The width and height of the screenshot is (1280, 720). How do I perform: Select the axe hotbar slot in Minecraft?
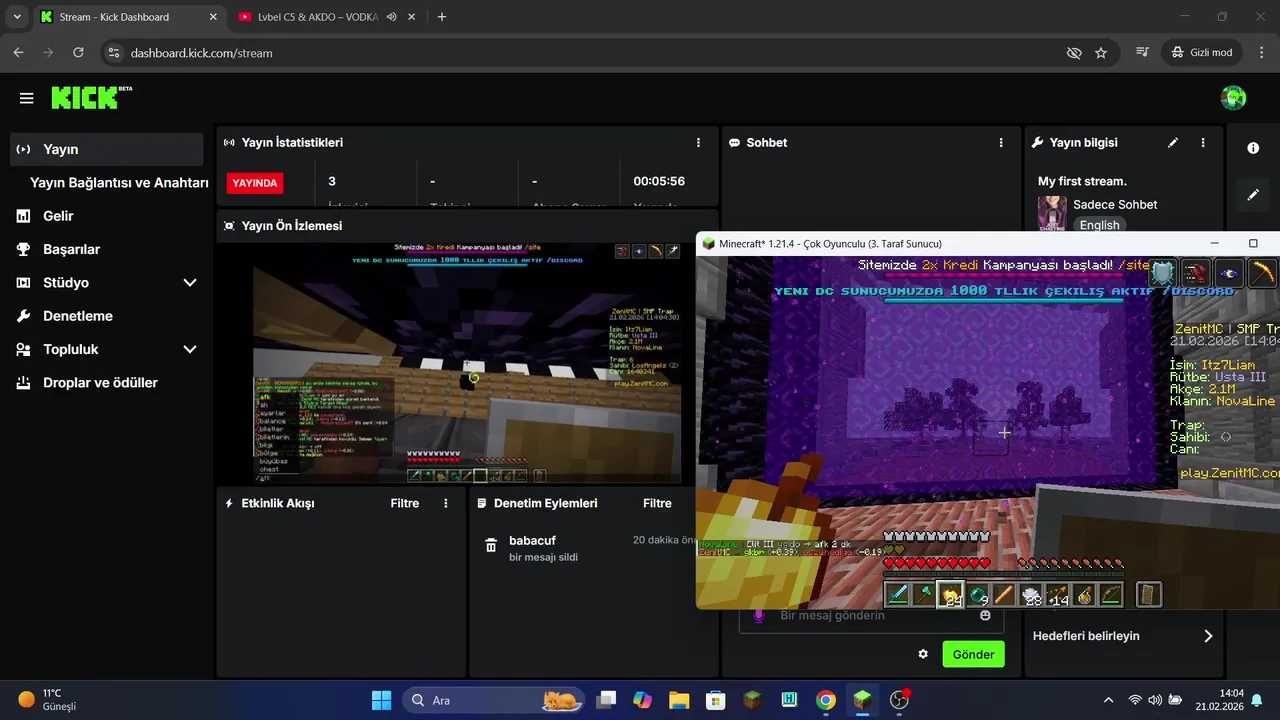click(924, 595)
